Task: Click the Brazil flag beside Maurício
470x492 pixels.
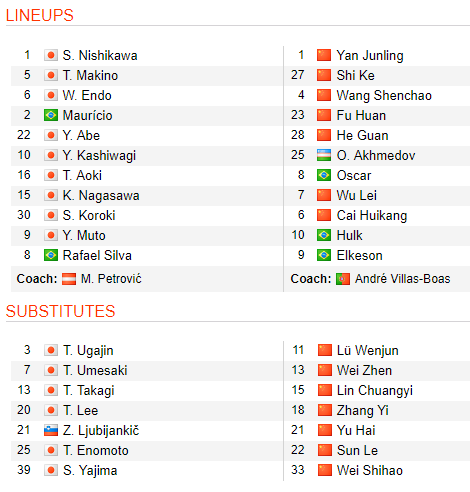Action: click(51, 115)
